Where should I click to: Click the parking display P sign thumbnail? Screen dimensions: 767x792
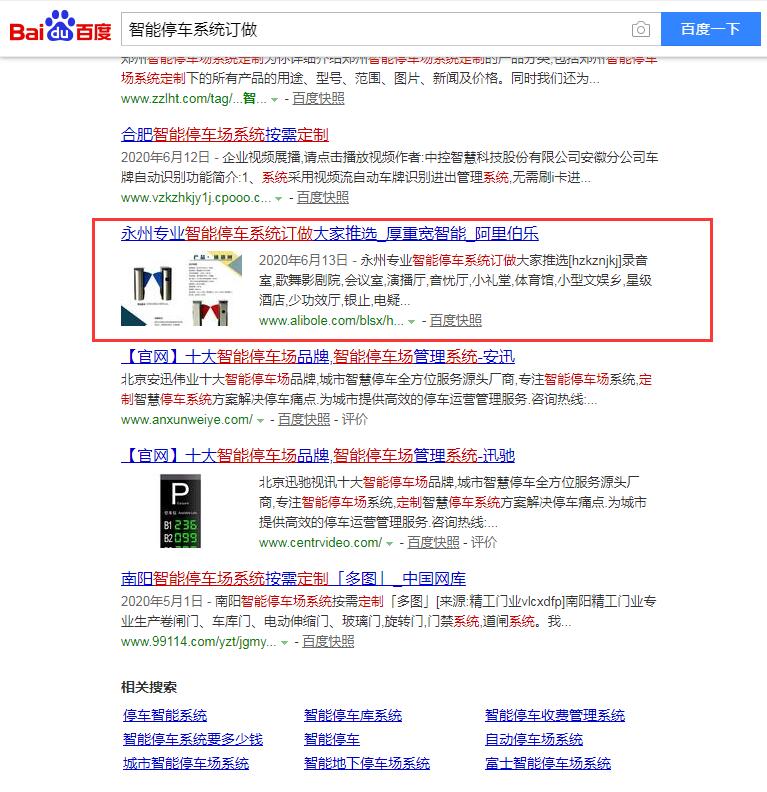180,511
